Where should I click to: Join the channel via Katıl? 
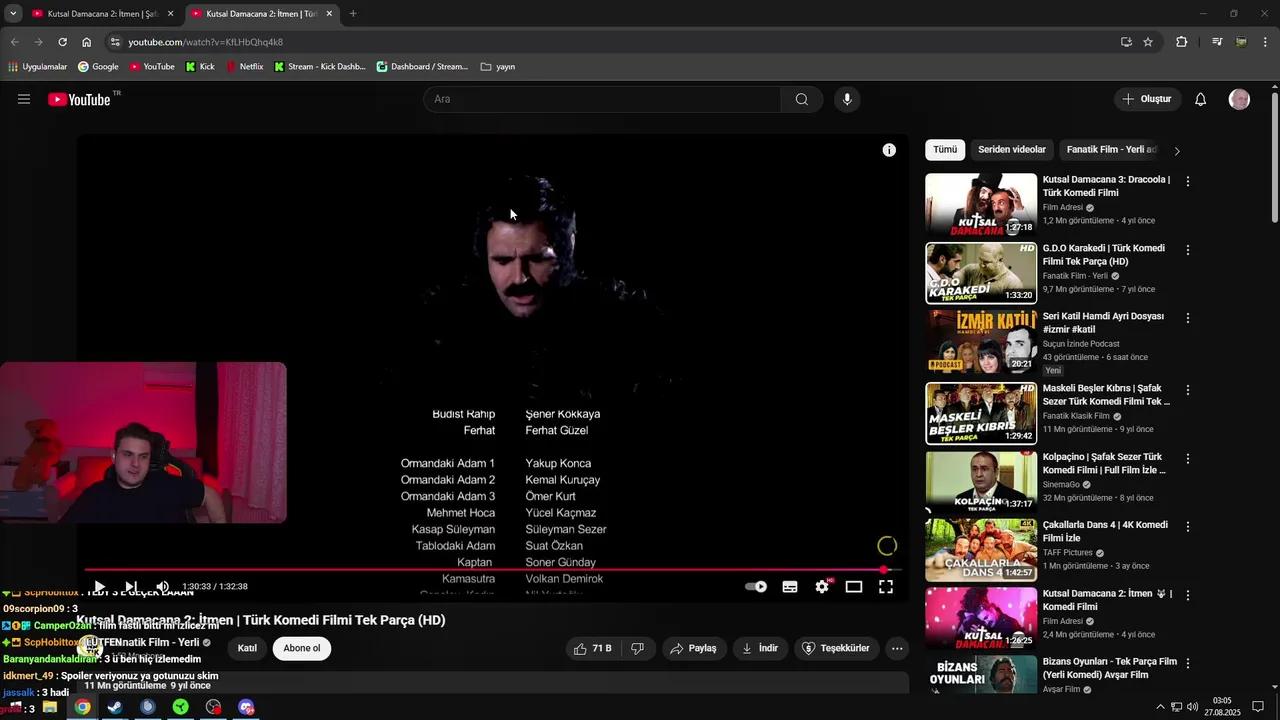[247, 648]
